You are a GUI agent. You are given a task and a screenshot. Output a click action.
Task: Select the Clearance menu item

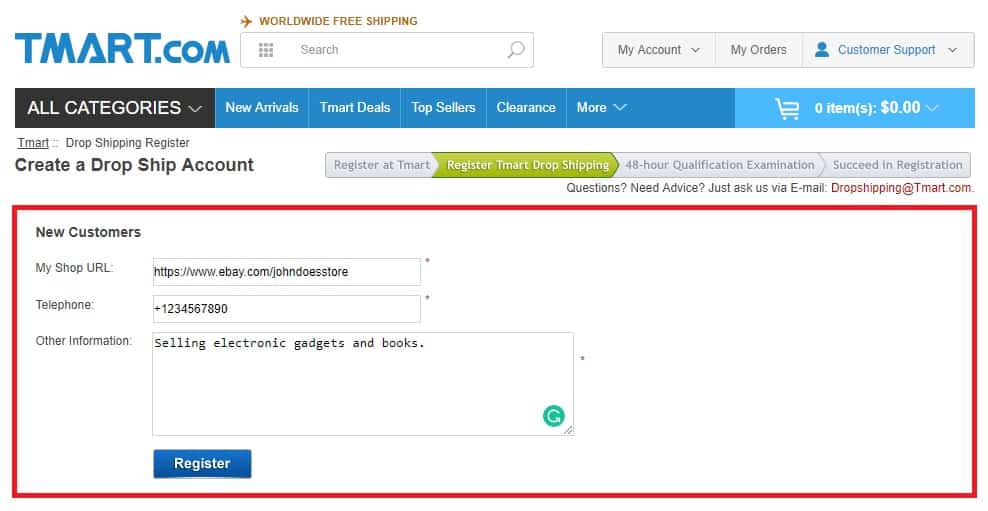pos(526,108)
